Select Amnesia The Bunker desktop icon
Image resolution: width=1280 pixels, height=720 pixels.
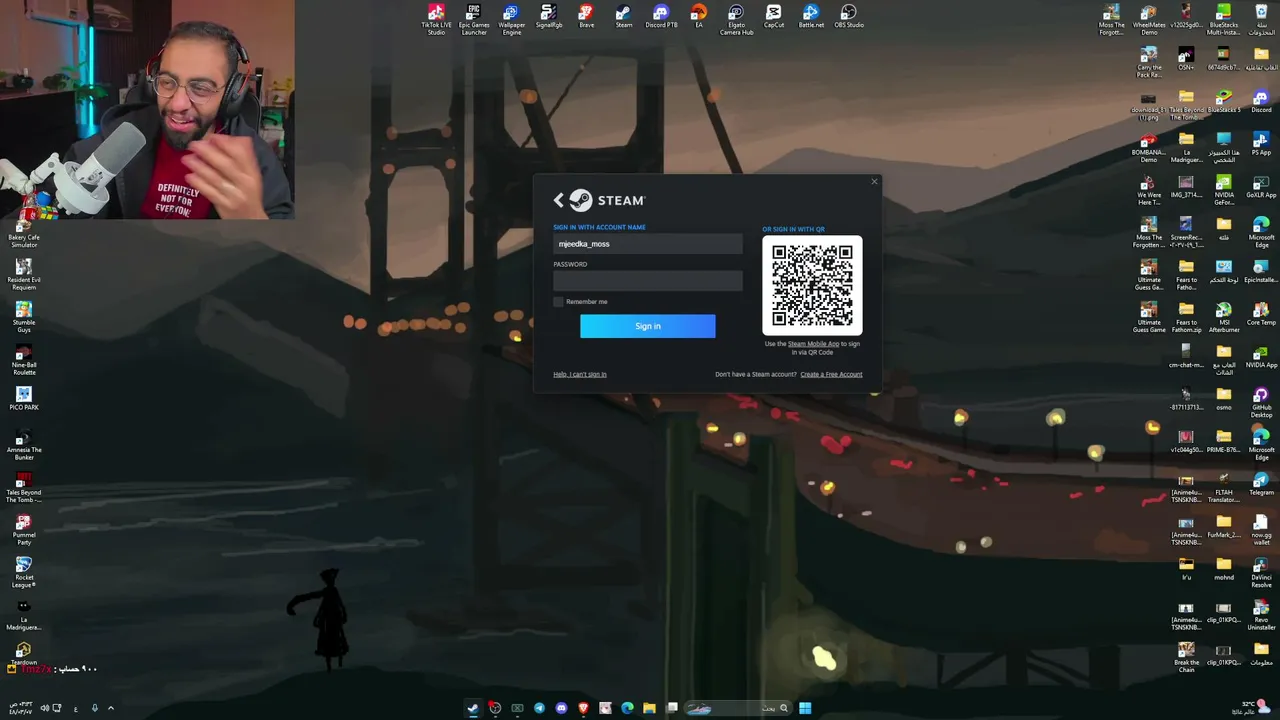24,445
